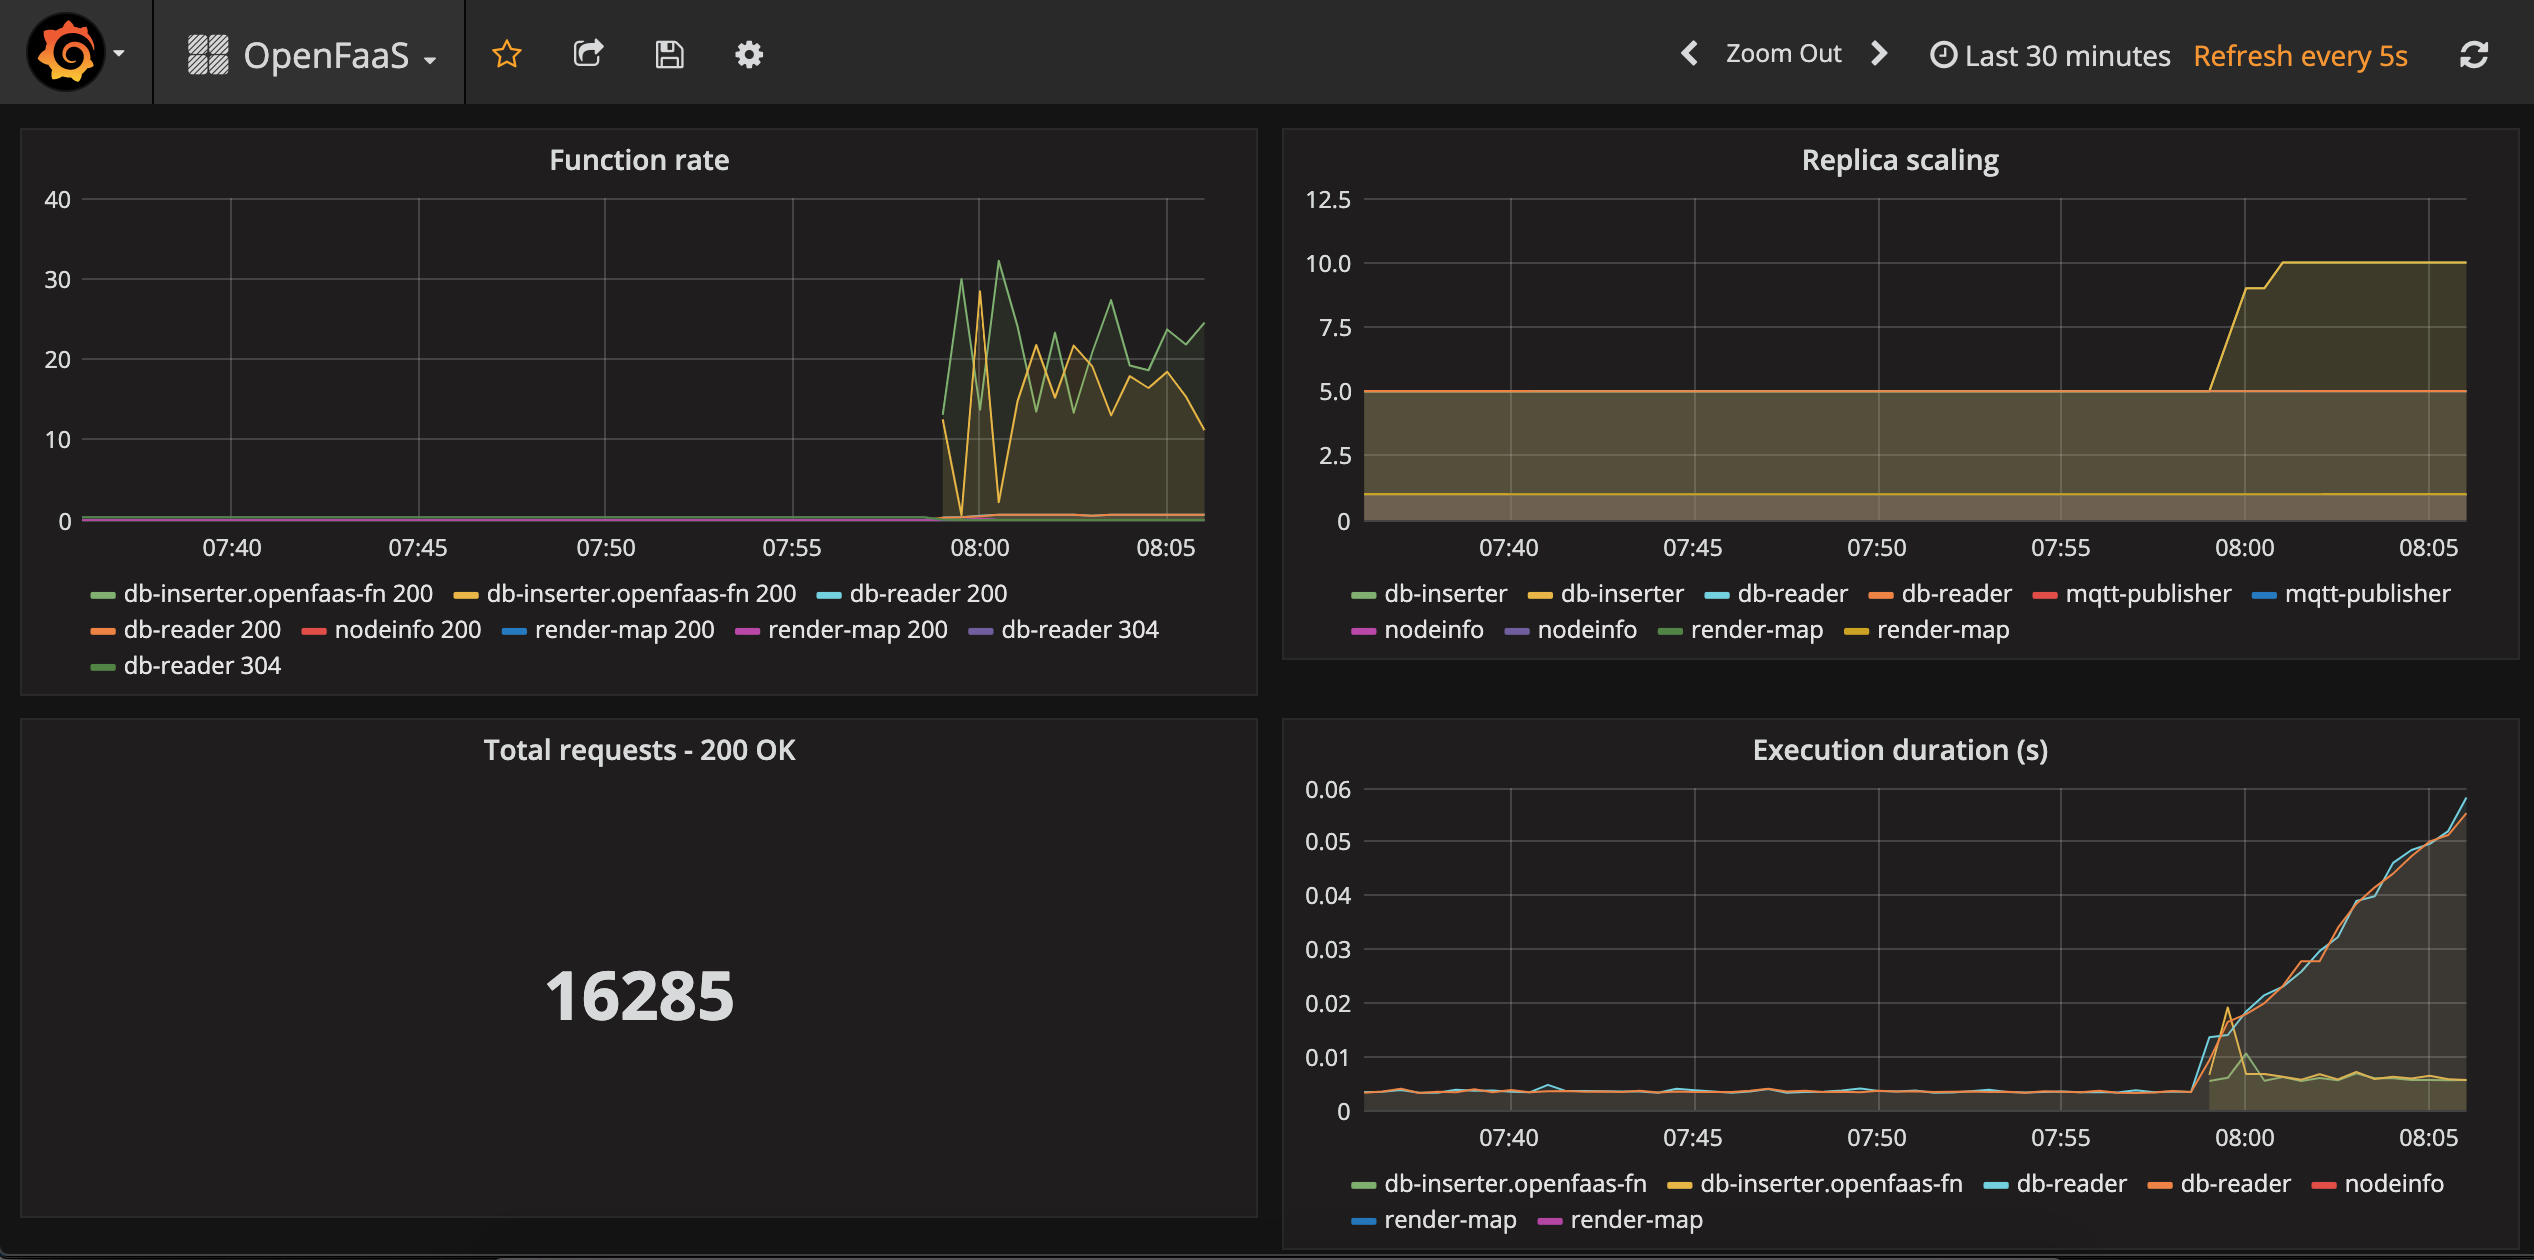Open the share dashboard icon

click(x=588, y=54)
